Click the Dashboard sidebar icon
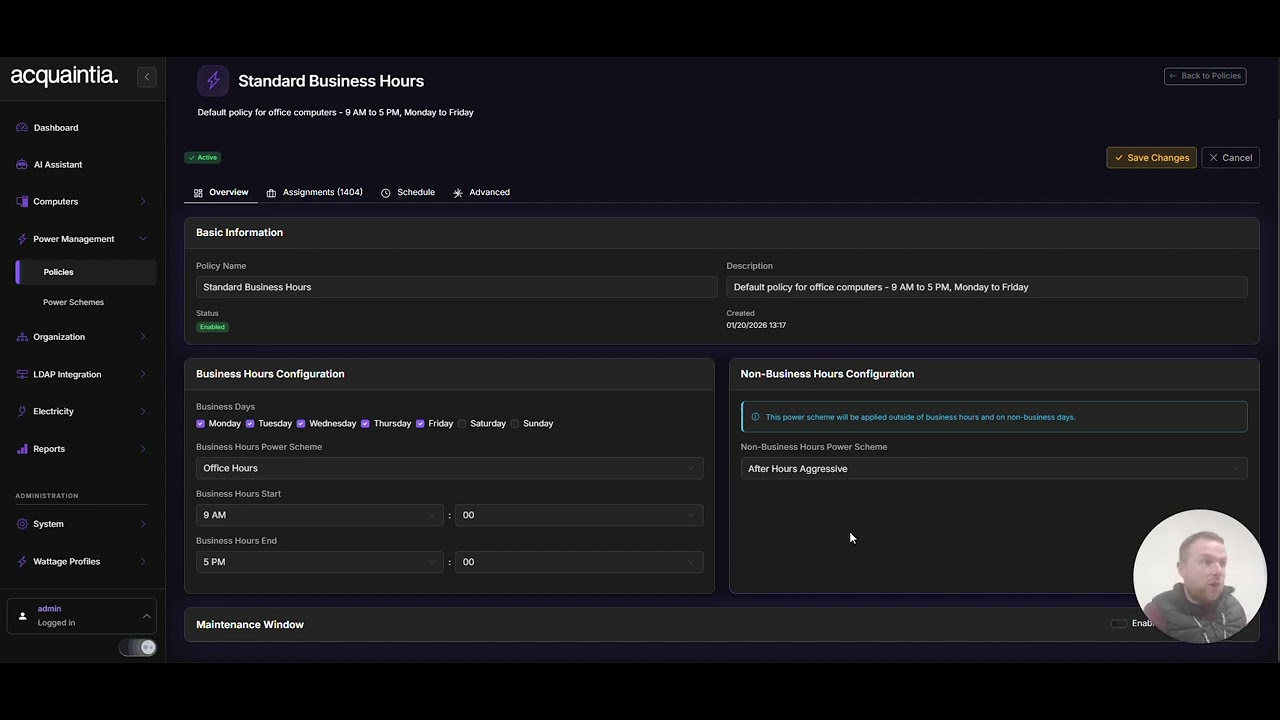The width and height of the screenshot is (1280, 720). [x=22, y=128]
